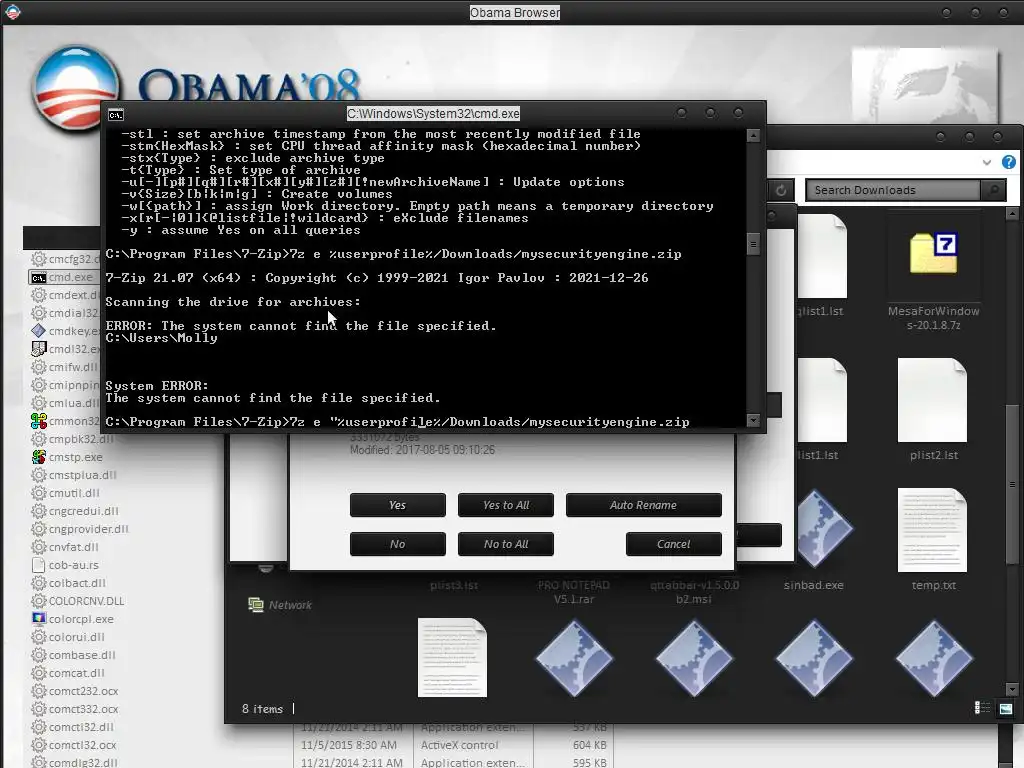Click the Downloads scroll up arrow
The image size is (1024, 768).
click(1012, 214)
